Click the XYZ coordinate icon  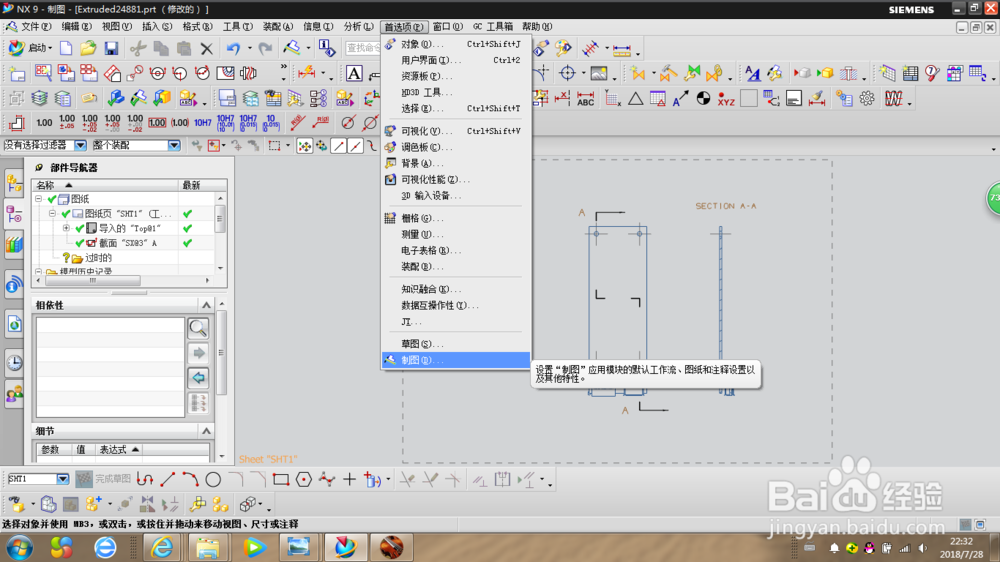(x=726, y=99)
